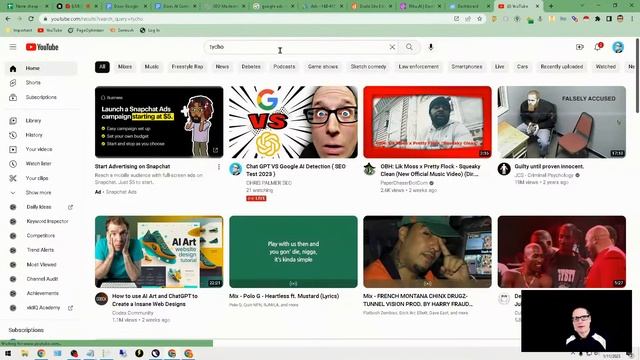Select the Smartphones filter chip
The height and width of the screenshot is (360, 640).
pyautogui.click(x=467, y=67)
